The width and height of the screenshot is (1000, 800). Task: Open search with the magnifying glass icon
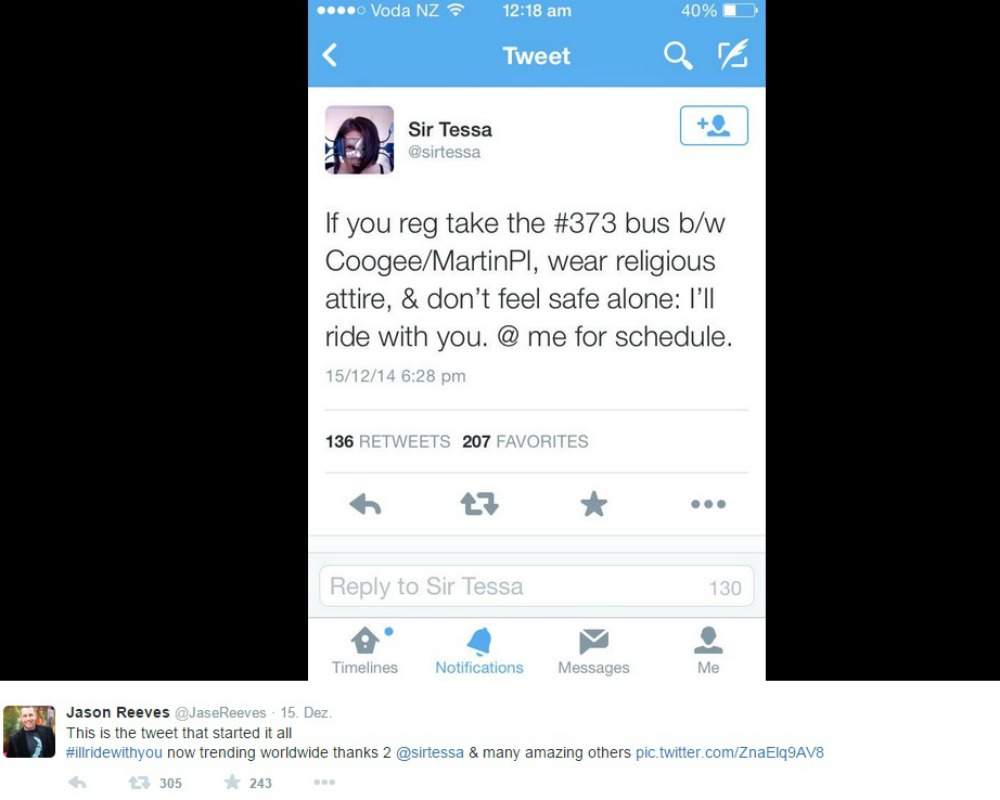(x=677, y=56)
